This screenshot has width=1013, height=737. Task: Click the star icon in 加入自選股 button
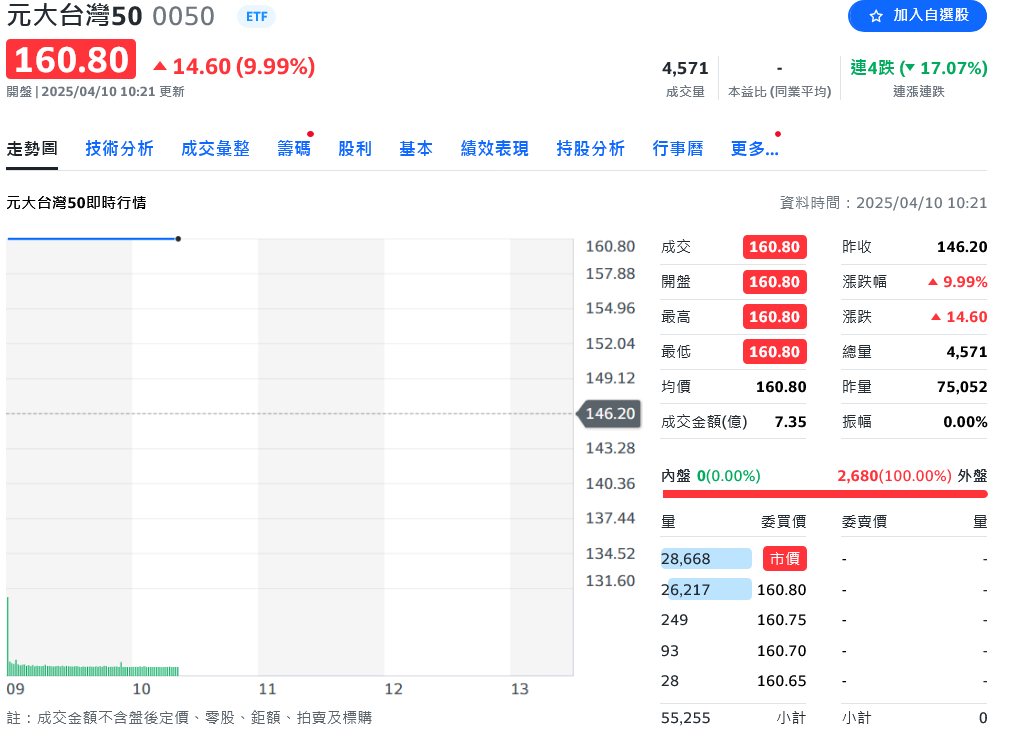click(x=875, y=16)
